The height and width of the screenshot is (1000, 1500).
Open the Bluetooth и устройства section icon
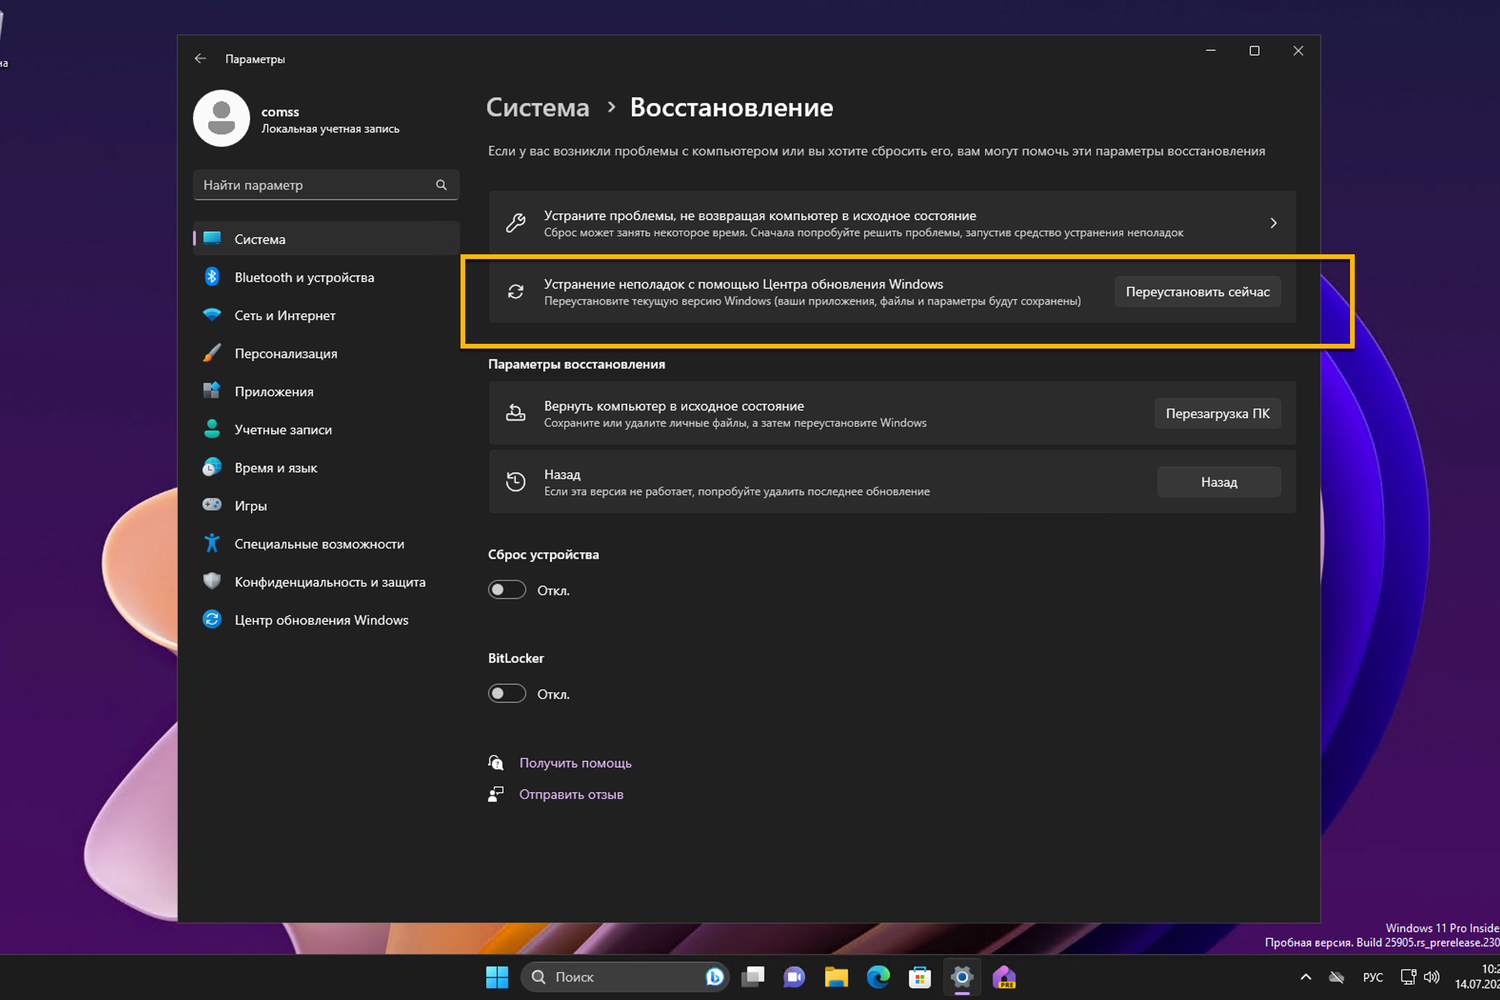(212, 277)
